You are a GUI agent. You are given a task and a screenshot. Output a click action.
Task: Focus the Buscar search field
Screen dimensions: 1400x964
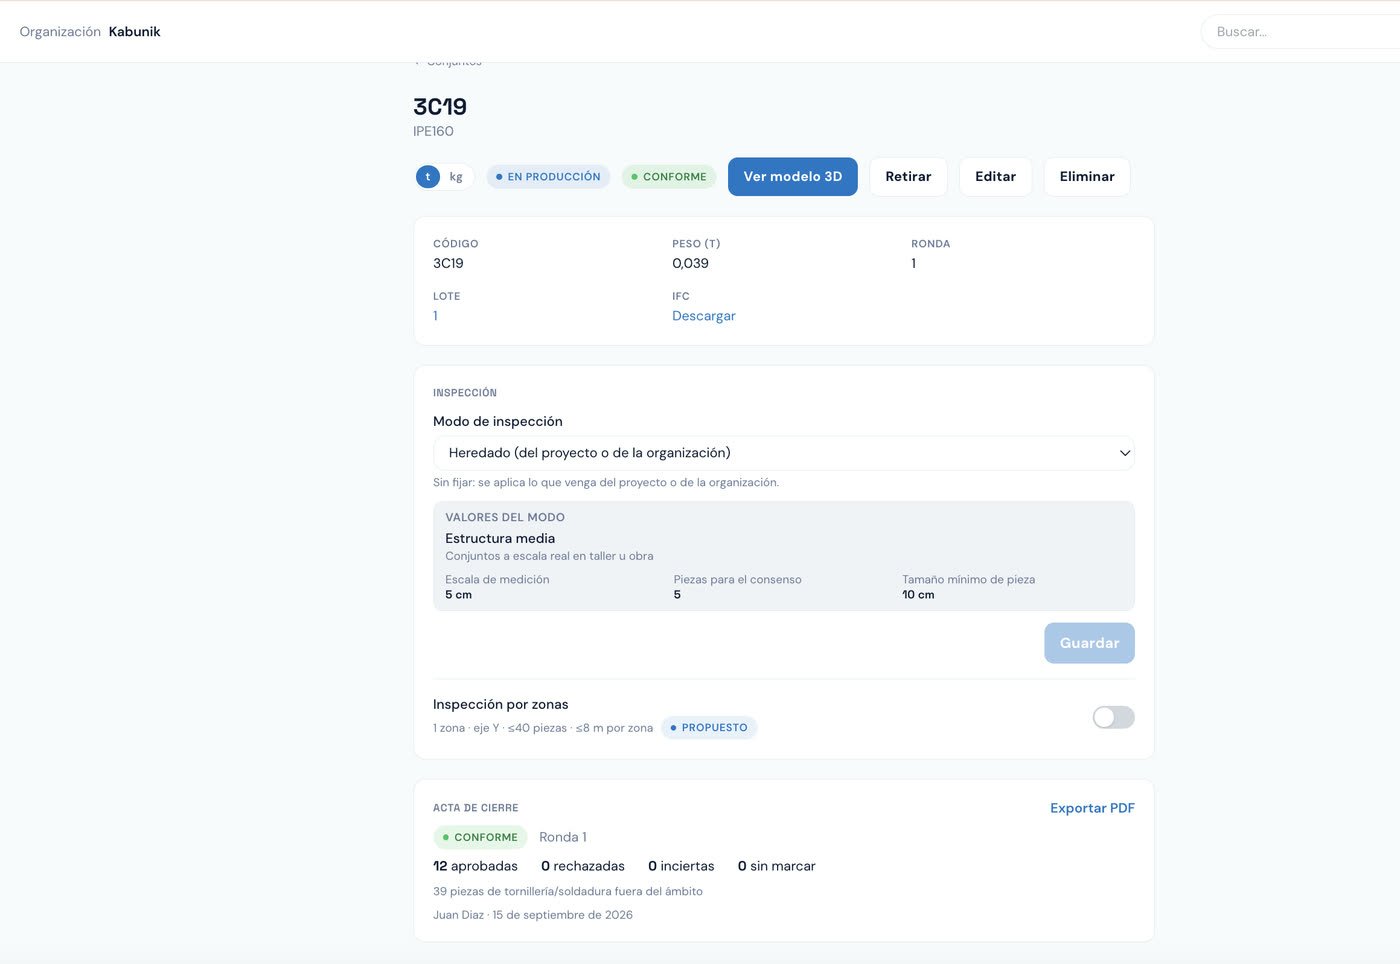(1300, 32)
